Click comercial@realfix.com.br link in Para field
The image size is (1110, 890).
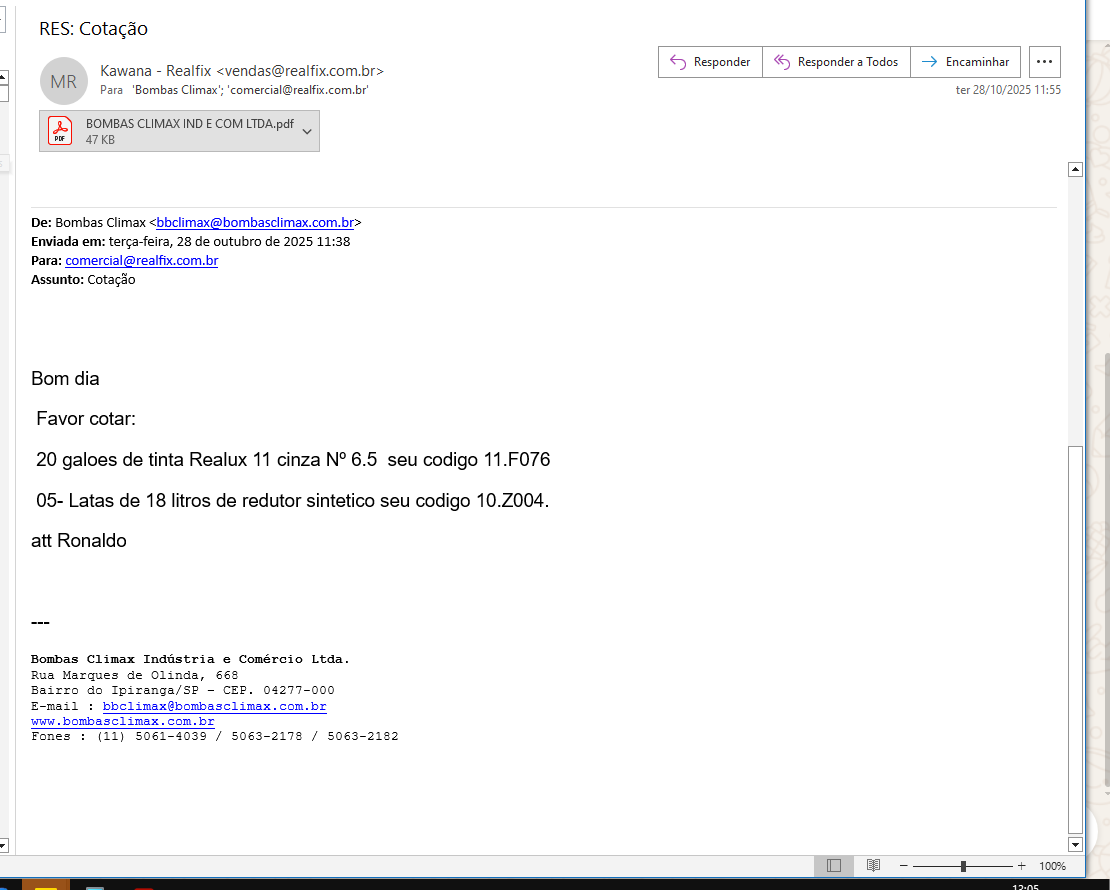[142, 261]
